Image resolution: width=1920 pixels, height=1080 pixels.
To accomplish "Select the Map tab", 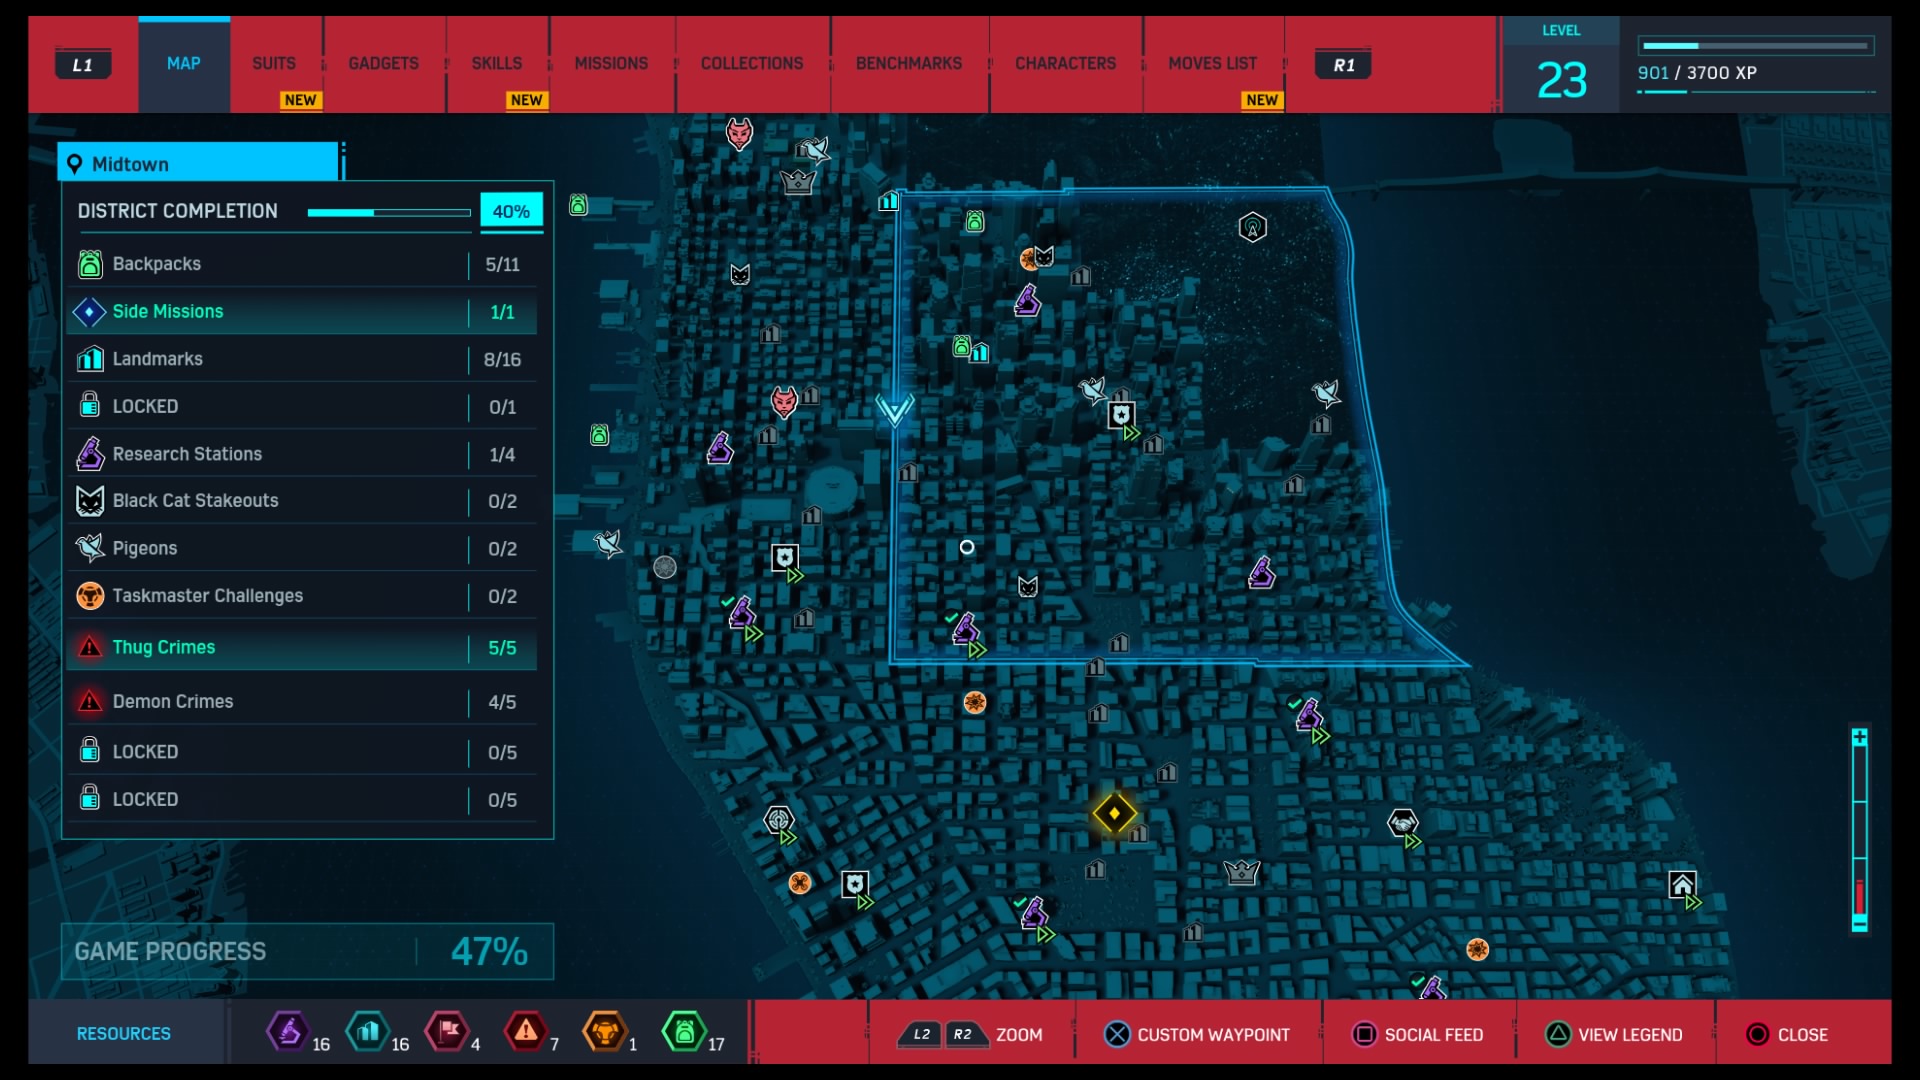I will point(184,64).
